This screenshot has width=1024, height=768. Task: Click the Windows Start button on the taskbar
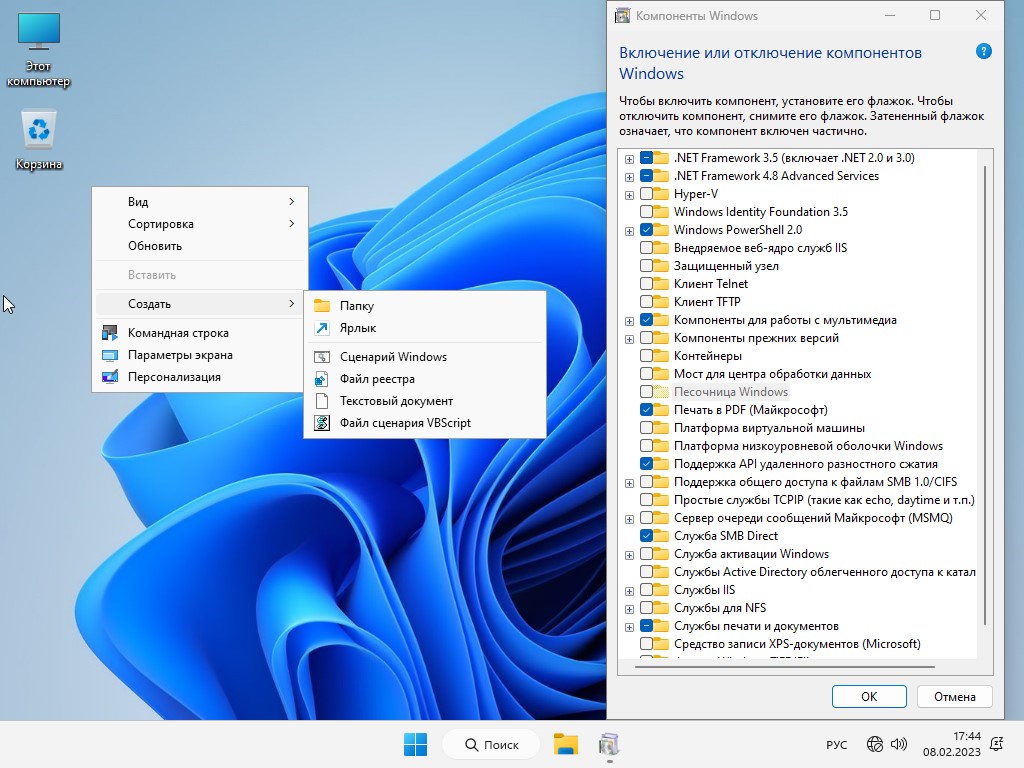415,744
